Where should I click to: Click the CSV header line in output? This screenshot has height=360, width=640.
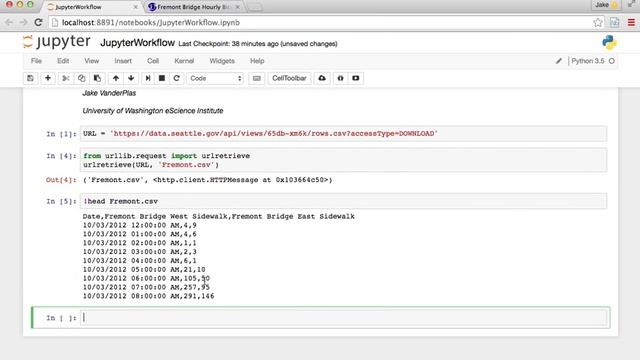219,216
